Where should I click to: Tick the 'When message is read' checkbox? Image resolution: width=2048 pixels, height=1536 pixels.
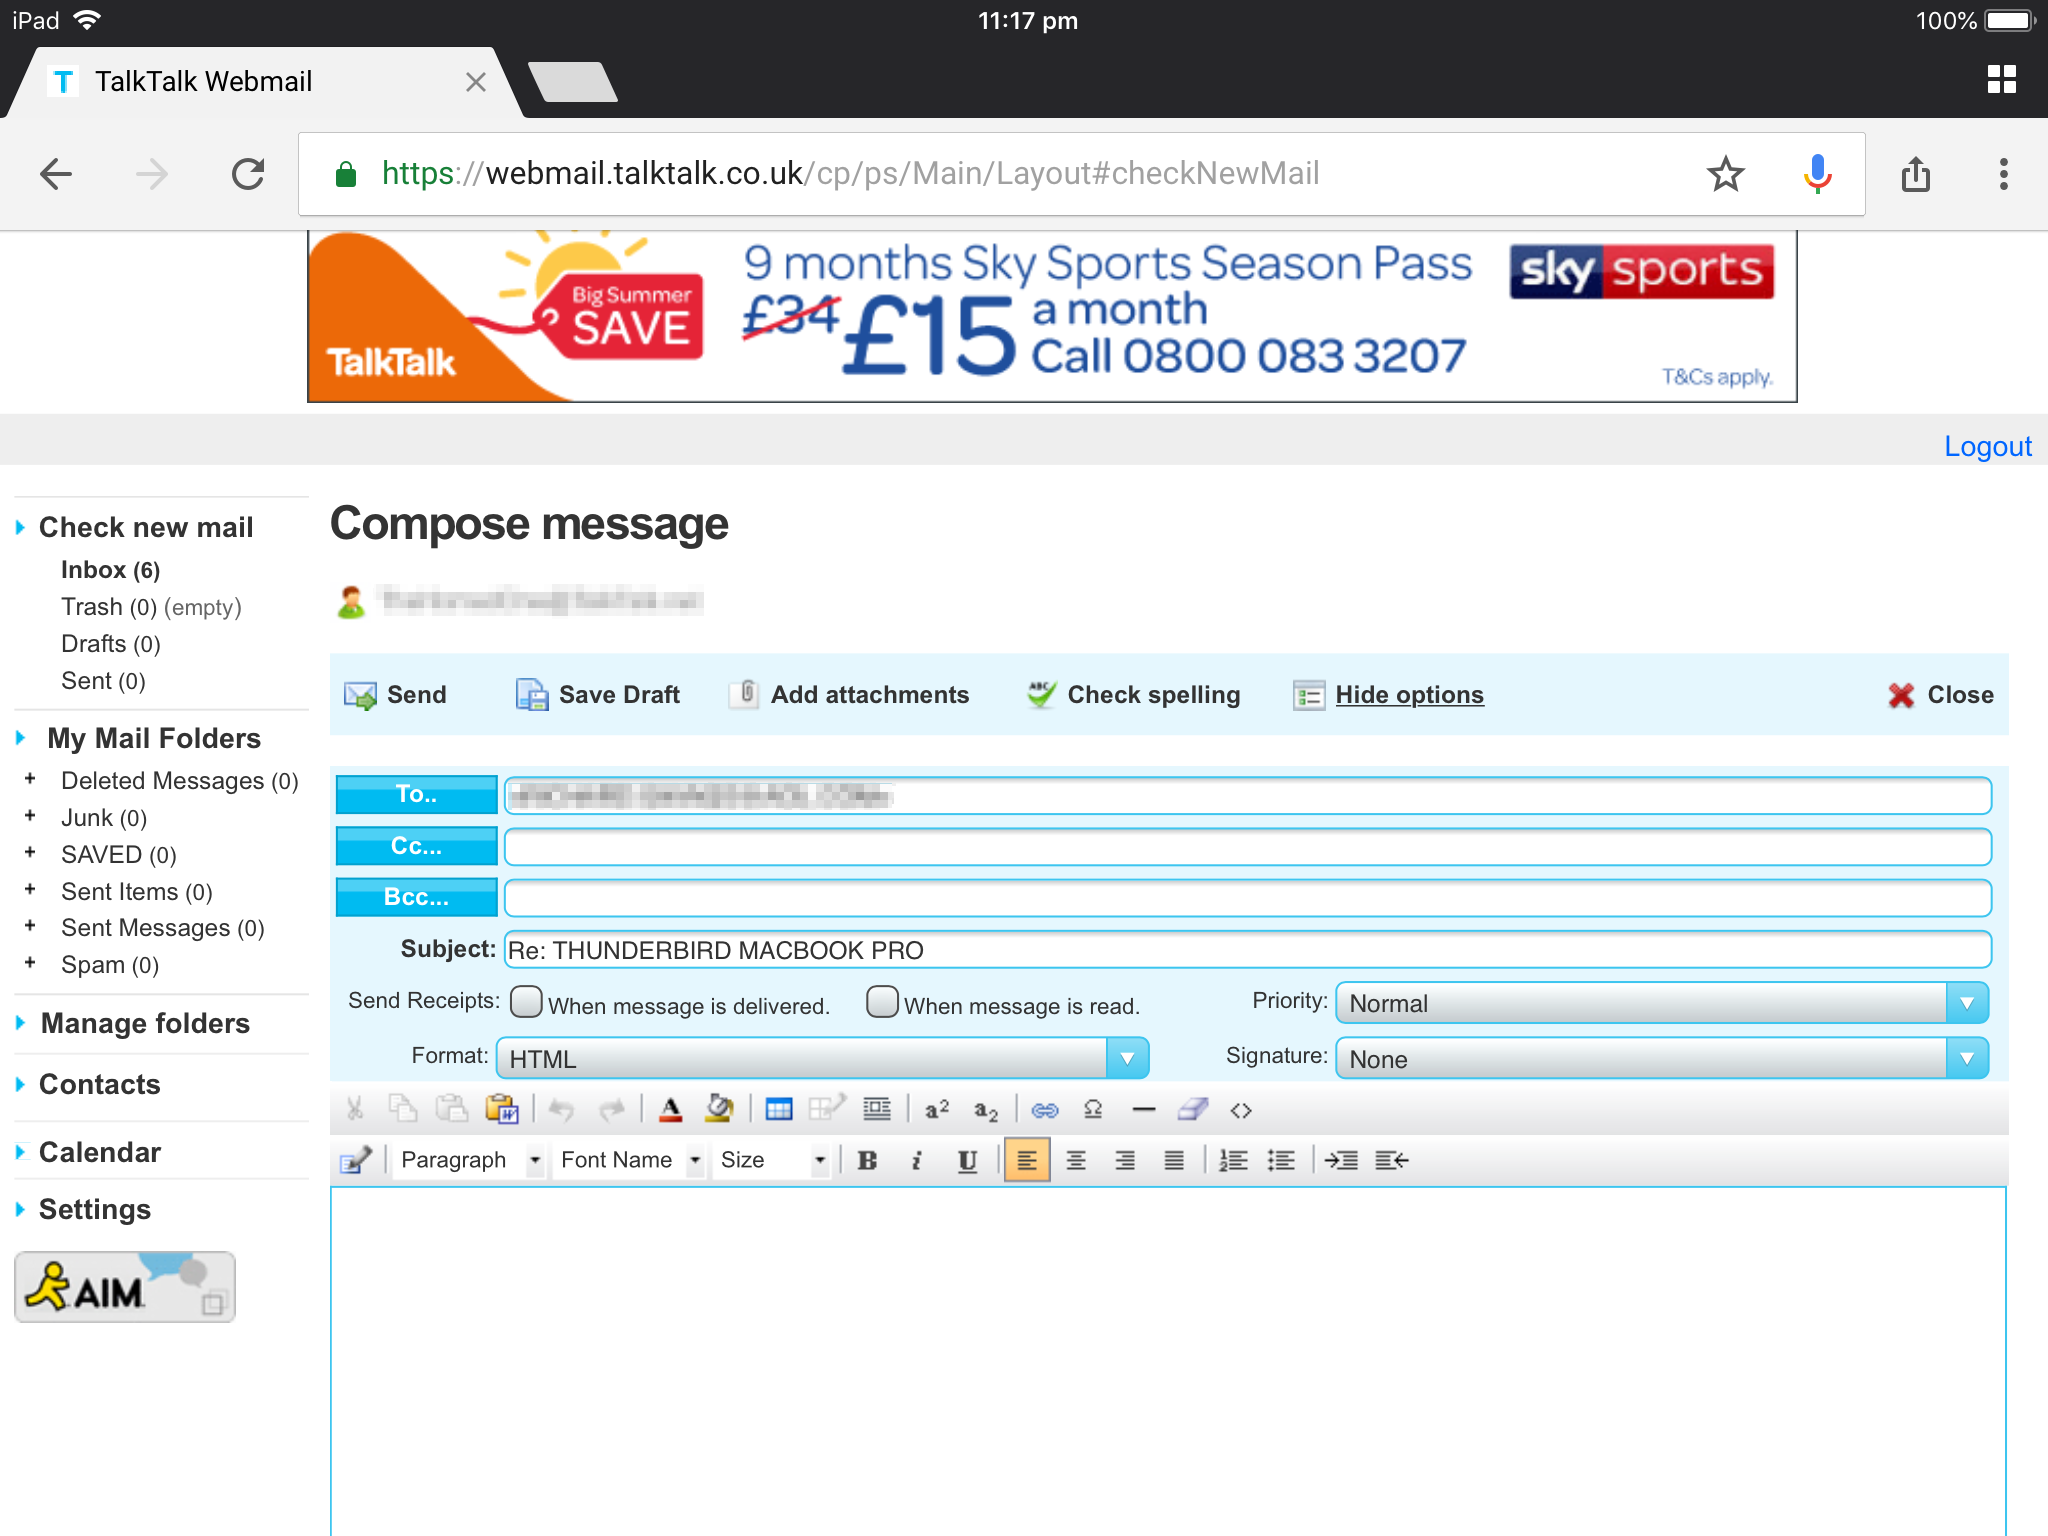click(x=882, y=1002)
